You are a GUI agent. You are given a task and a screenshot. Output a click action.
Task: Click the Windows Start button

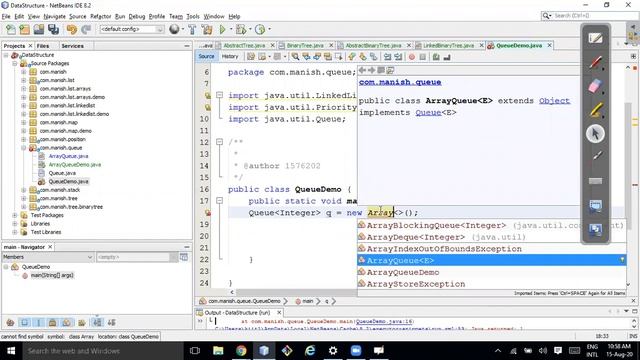click(11, 351)
